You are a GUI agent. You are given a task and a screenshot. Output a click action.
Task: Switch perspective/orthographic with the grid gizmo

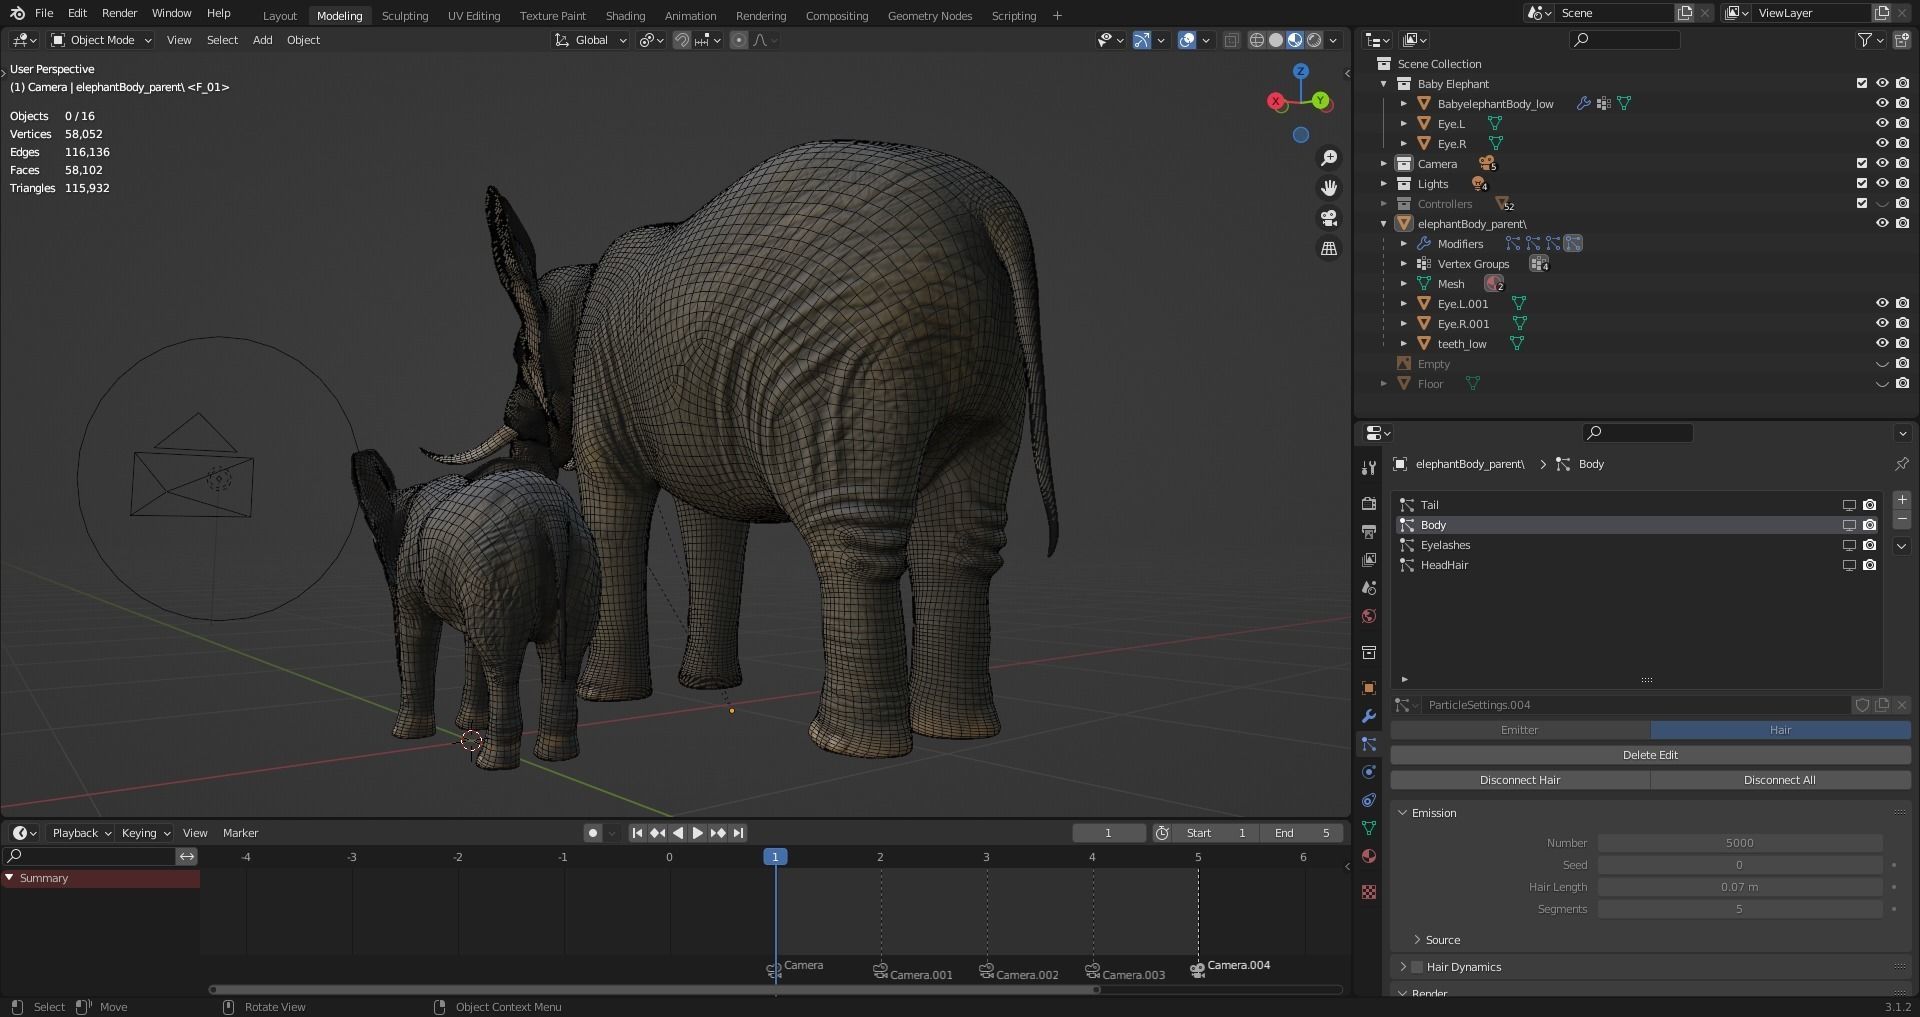[x=1329, y=248]
